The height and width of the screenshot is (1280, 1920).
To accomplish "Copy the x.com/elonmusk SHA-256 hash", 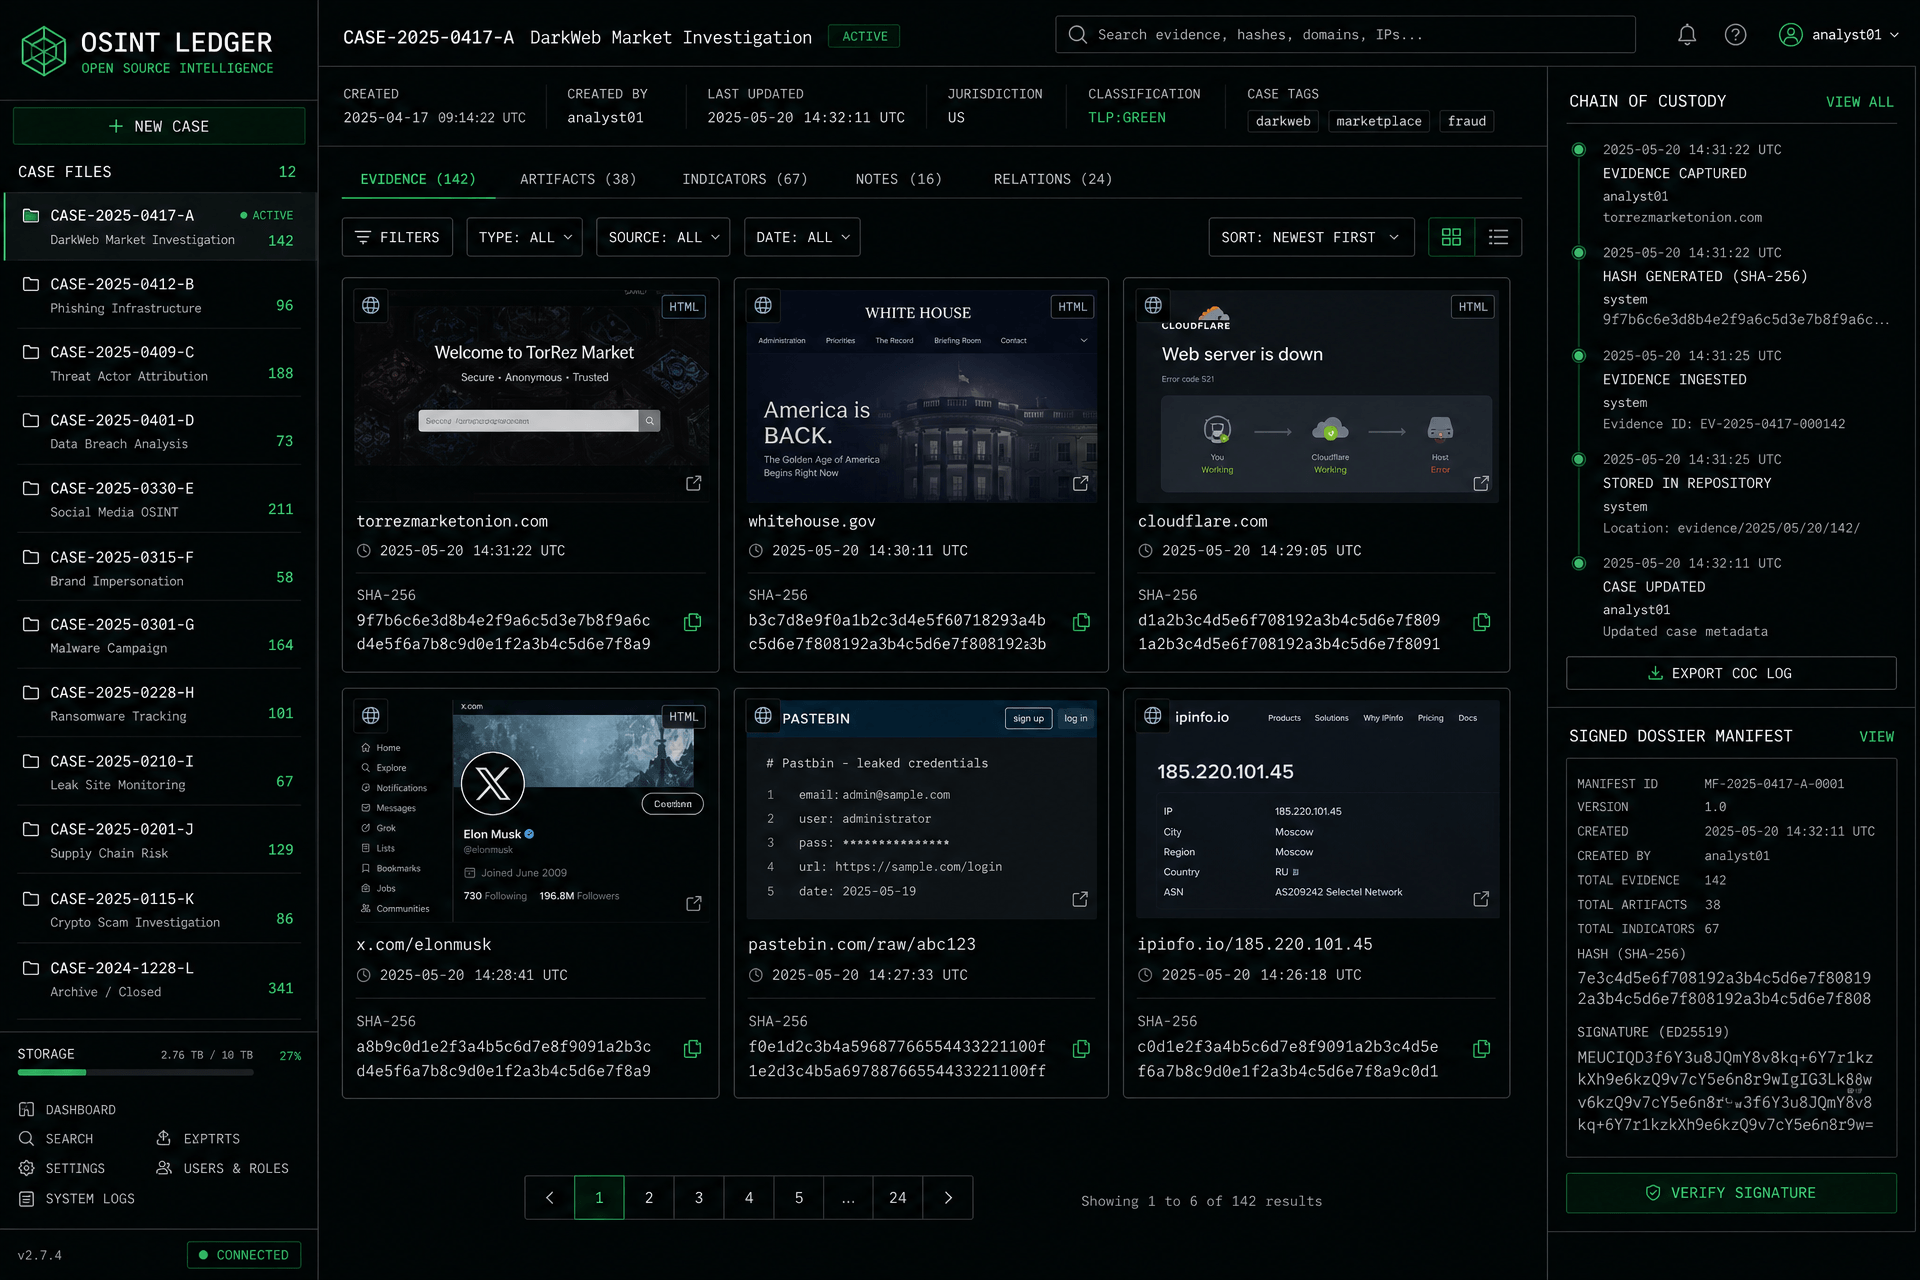I will tap(692, 1049).
